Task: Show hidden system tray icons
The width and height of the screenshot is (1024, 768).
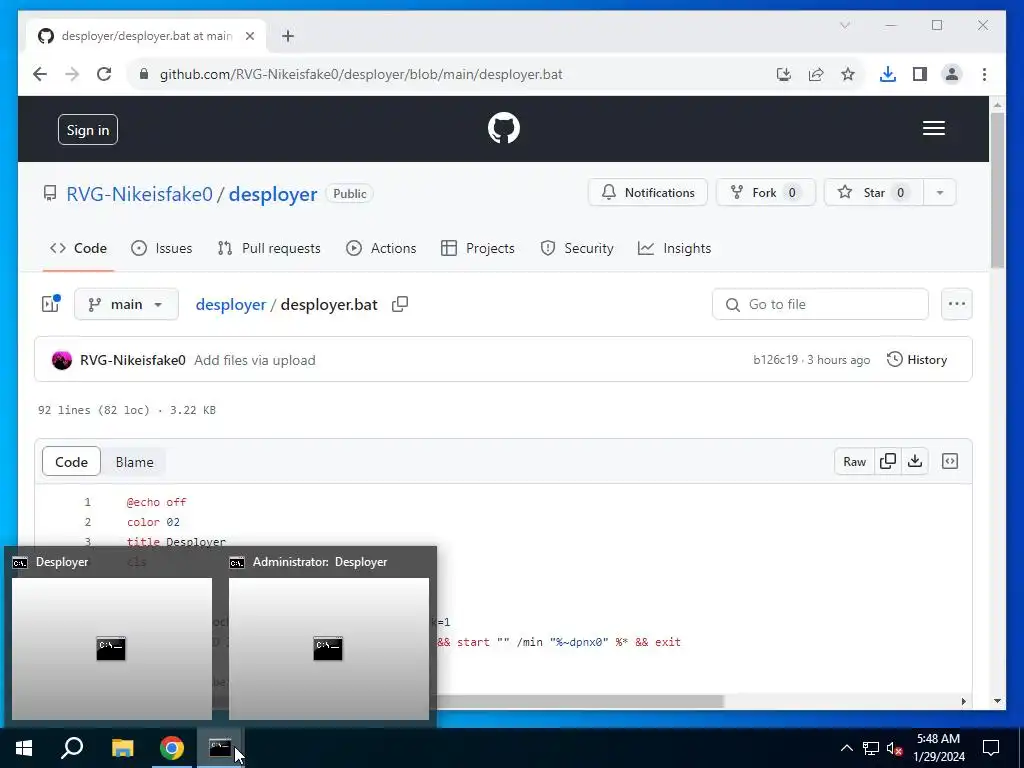Action: point(846,748)
